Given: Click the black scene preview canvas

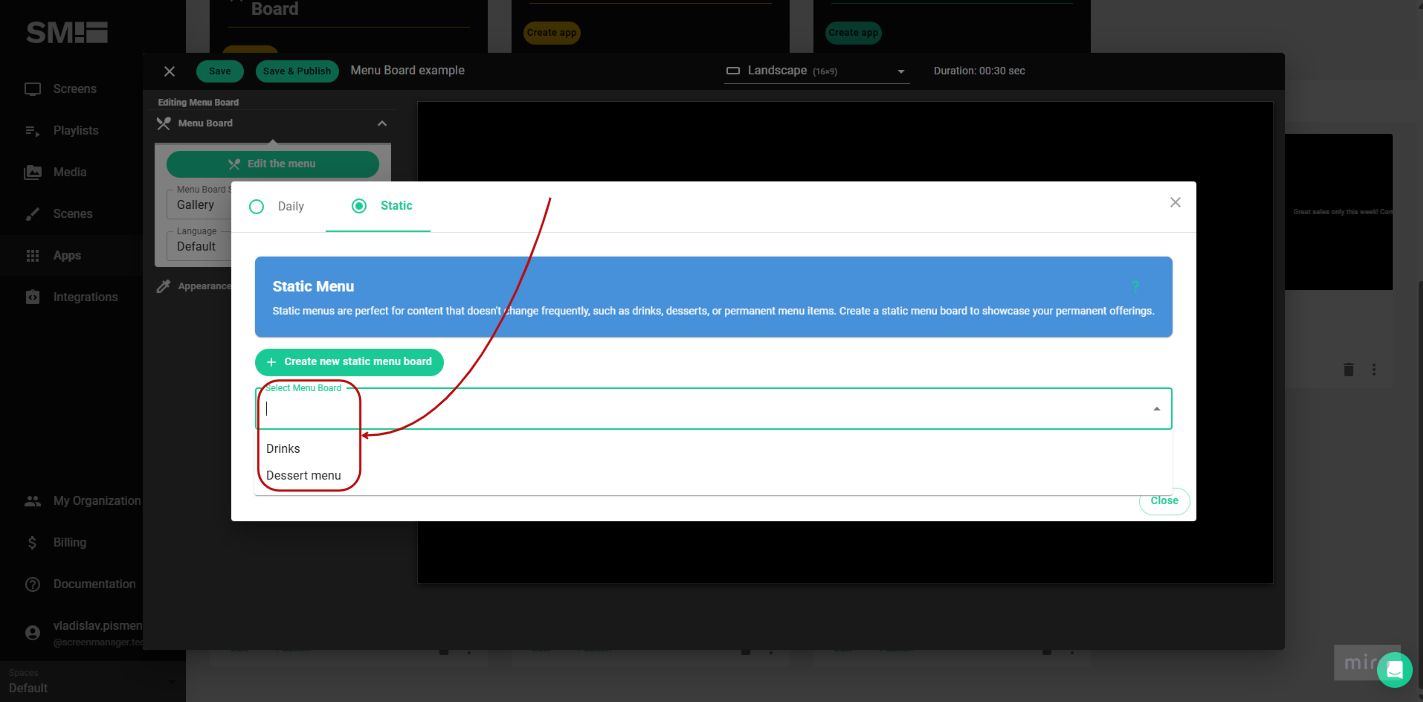Looking at the screenshot, I should click(x=845, y=342).
